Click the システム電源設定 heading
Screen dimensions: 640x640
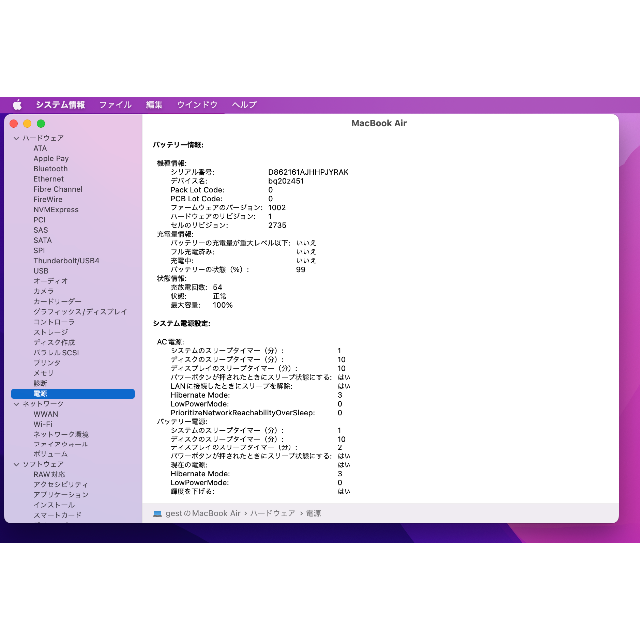coord(182,323)
